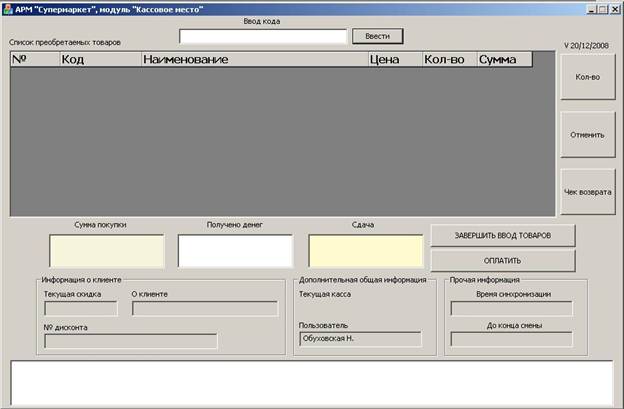The height and width of the screenshot is (409, 624).
Task: Click ЗАВЕРШИТЬ ВВОД ТОВАРОВ button
Action: point(503,236)
